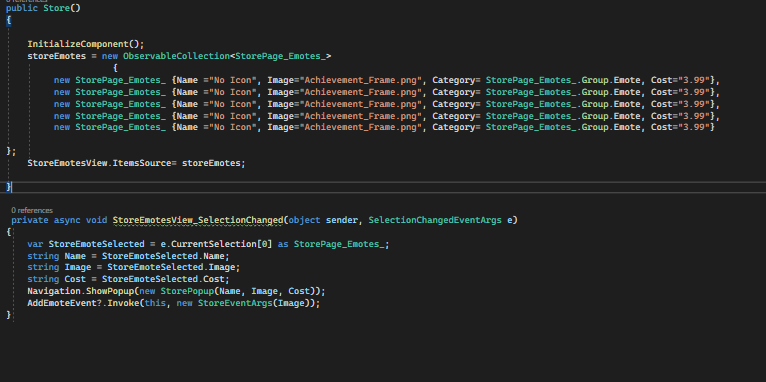Click "Name" in the "string Name" declaration
Viewport: 766px width, 382px height.
tap(75, 256)
